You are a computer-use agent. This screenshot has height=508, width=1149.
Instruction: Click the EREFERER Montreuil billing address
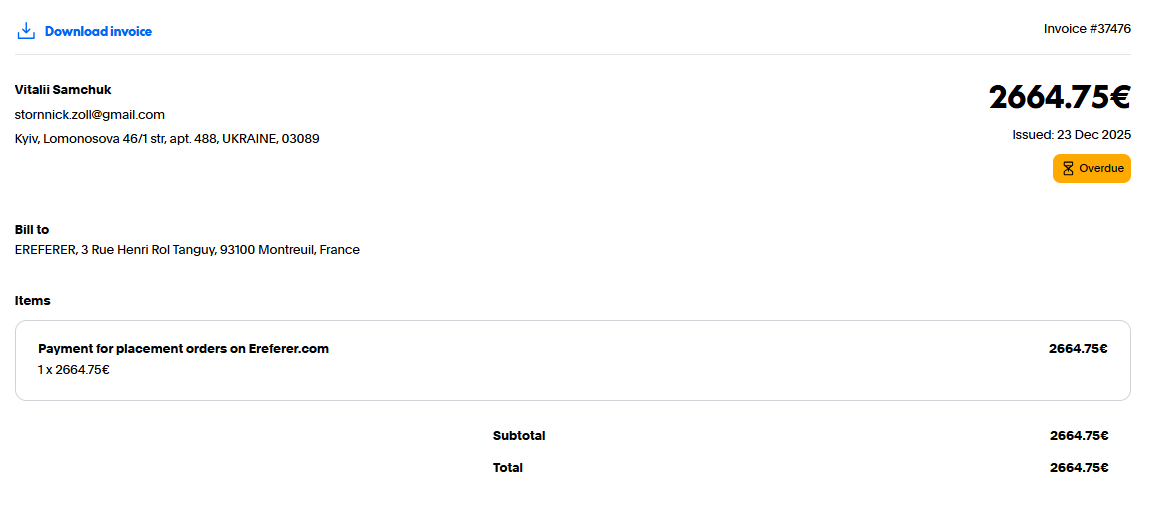[x=187, y=250]
